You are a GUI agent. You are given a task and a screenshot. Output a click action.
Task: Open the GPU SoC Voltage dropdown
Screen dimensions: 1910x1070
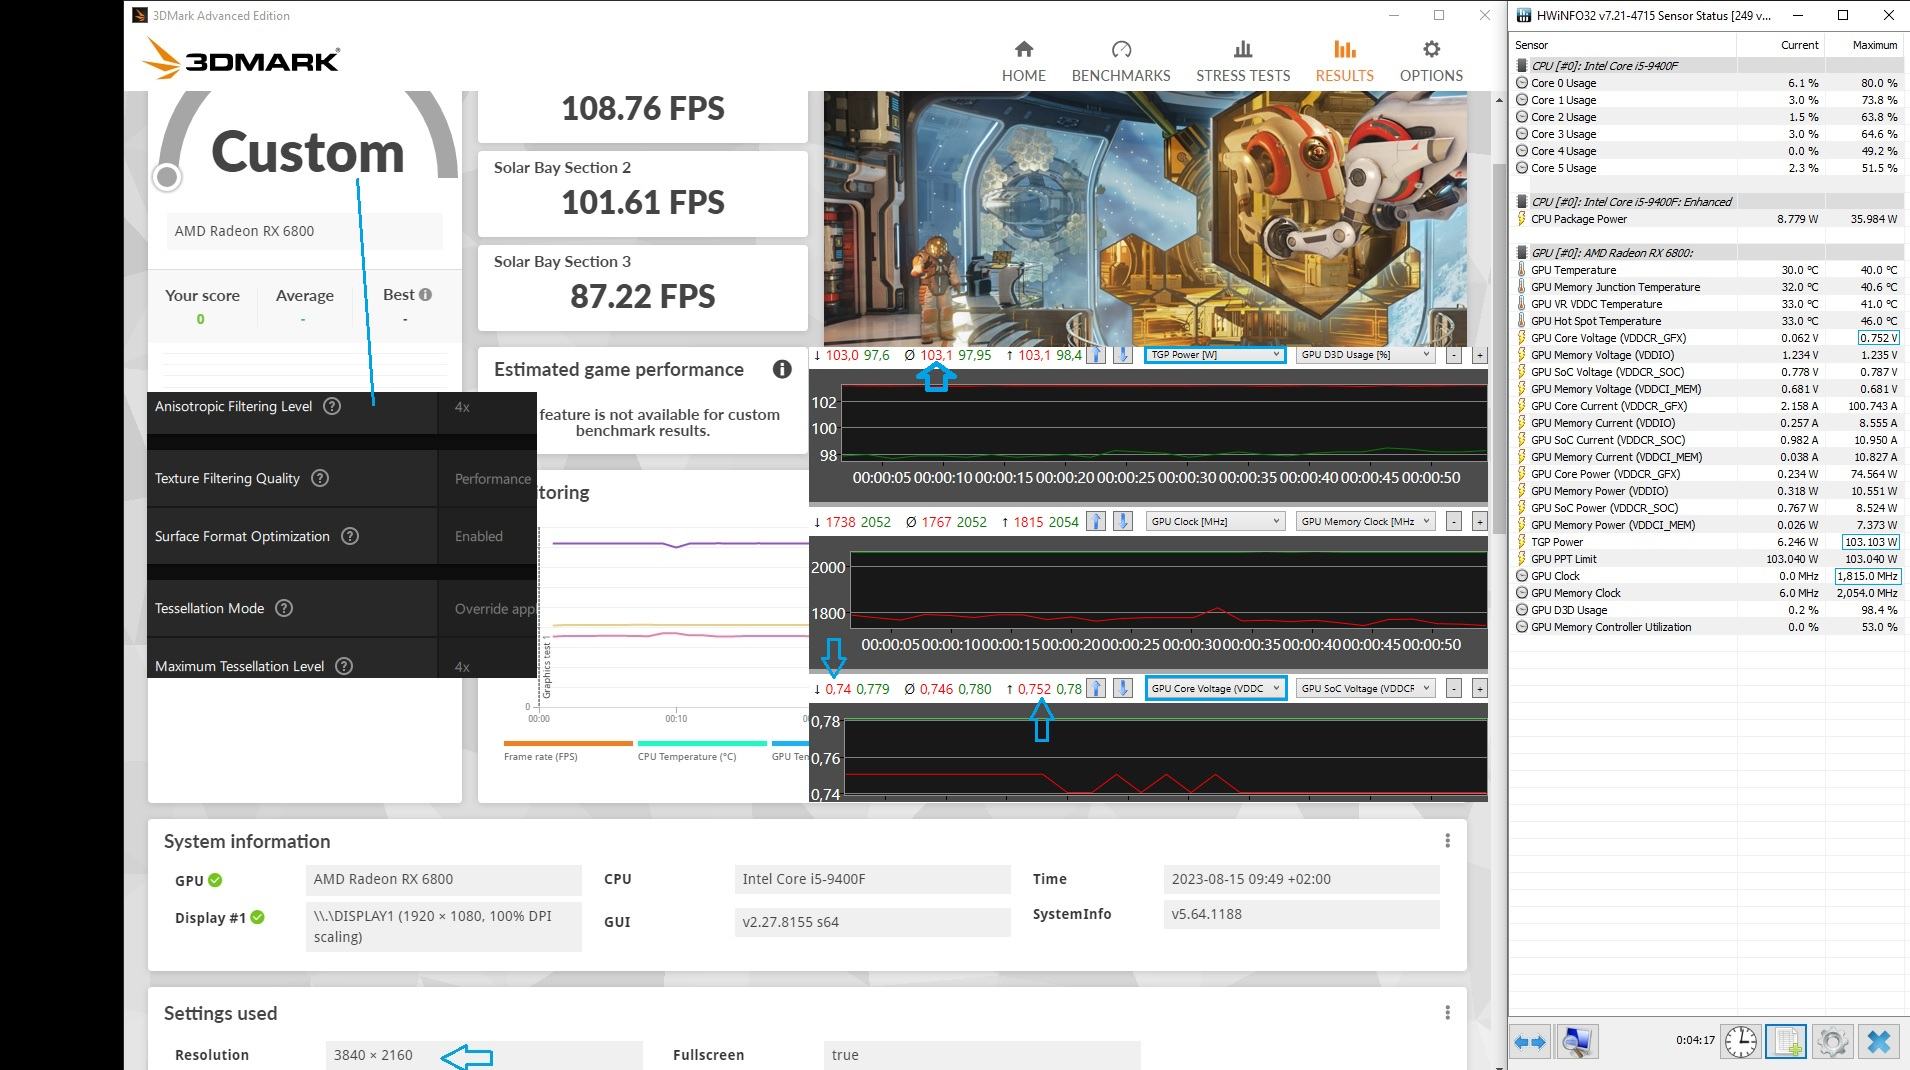[1366, 688]
